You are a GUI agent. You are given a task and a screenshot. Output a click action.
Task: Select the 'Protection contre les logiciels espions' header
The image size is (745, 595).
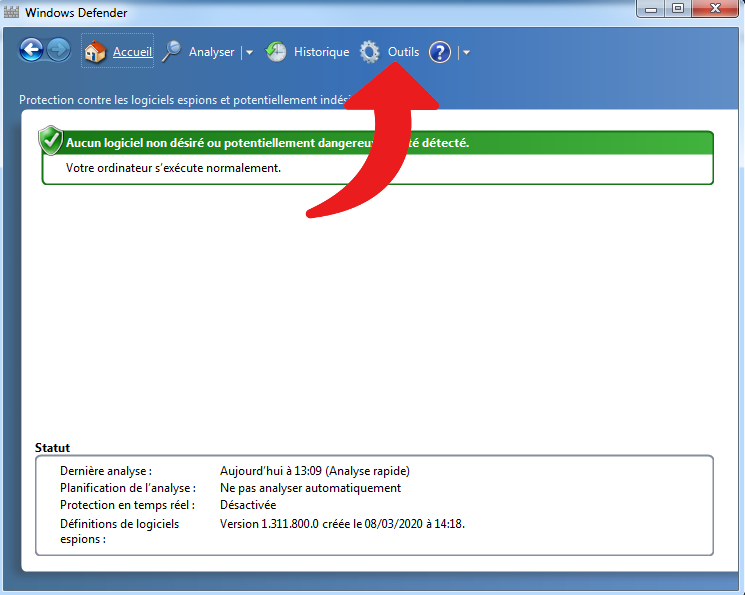183,100
